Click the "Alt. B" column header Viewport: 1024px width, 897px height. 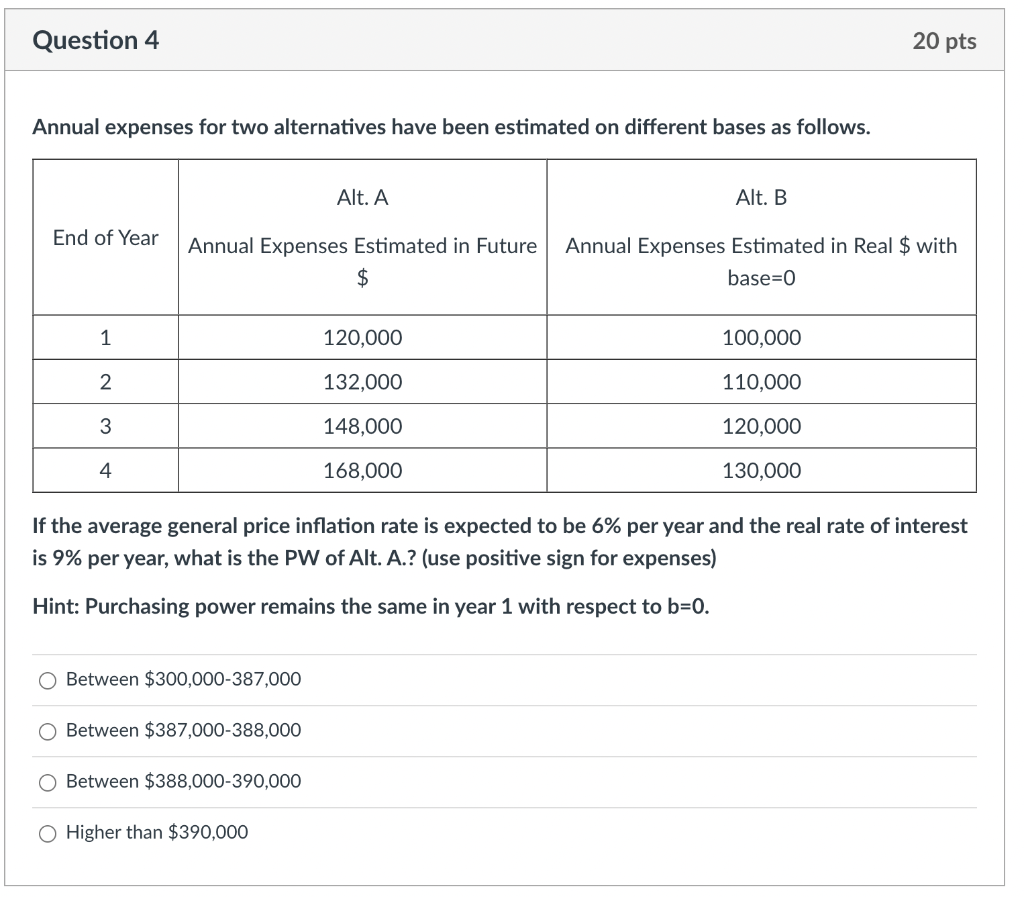point(761,197)
